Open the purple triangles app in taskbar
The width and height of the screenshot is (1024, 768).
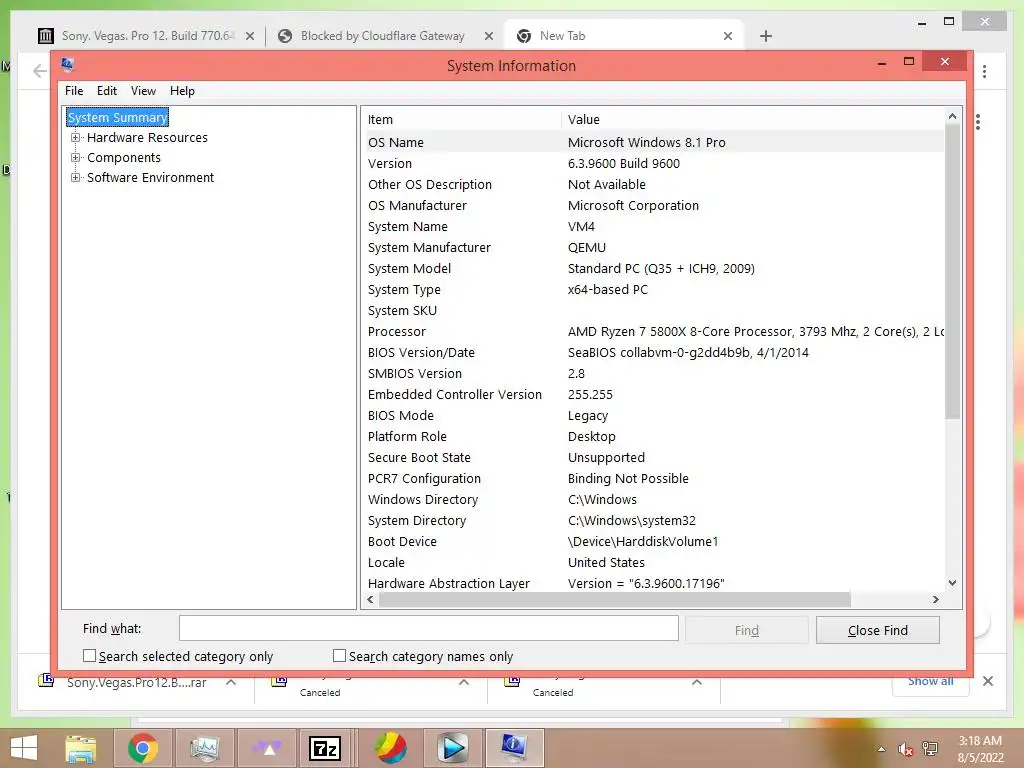point(266,748)
